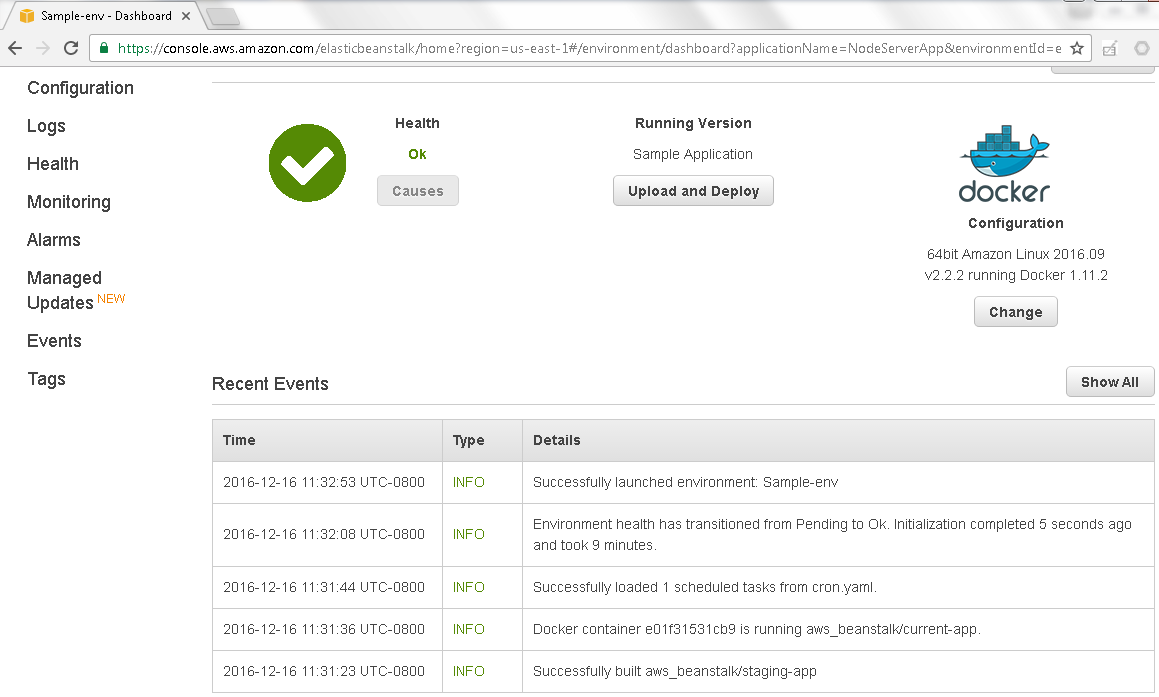The width and height of the screenshot is (1159, 697).
Task: Click the address bar URL field
Action: click(x=589, y=48)
